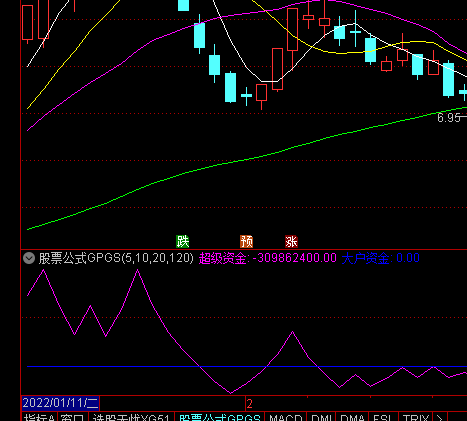
Task: Open the DMA indicator tab
Action: (352, 417)
